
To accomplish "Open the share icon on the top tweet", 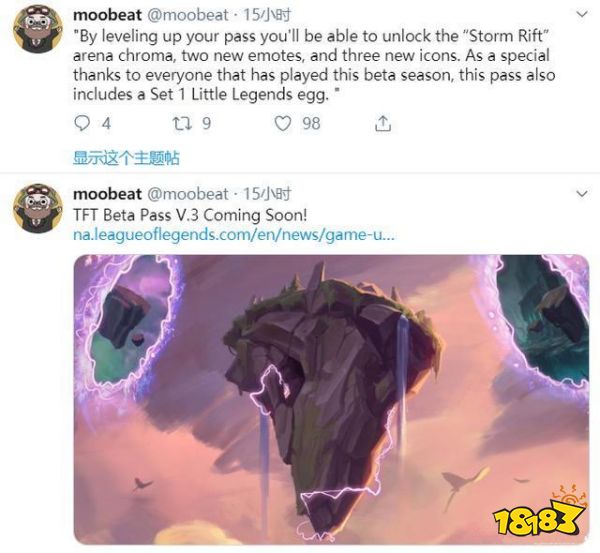I will pyautogui.click(x=383, y=123).
